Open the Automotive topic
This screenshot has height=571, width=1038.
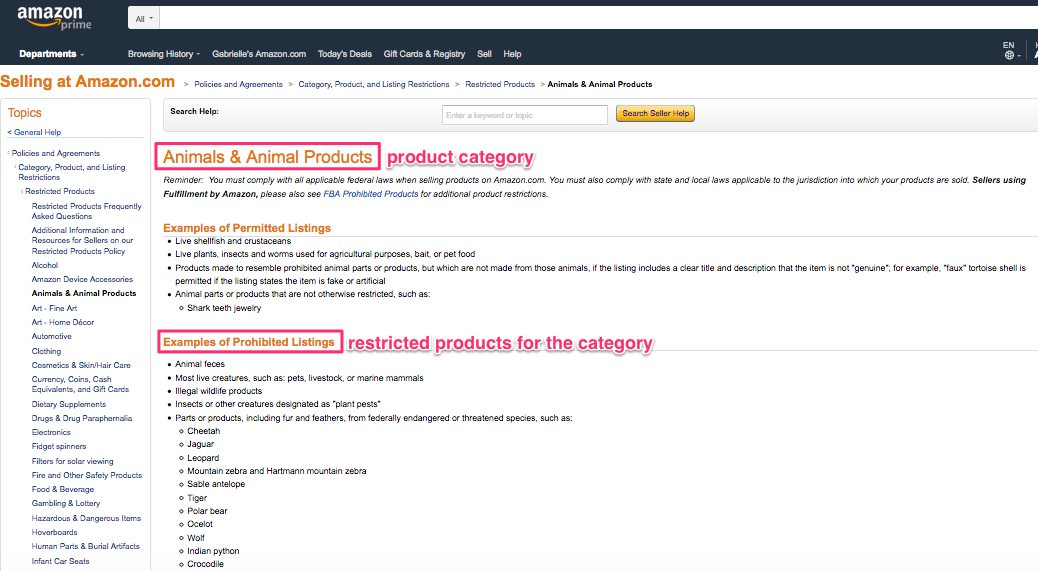tap(52, 337)
